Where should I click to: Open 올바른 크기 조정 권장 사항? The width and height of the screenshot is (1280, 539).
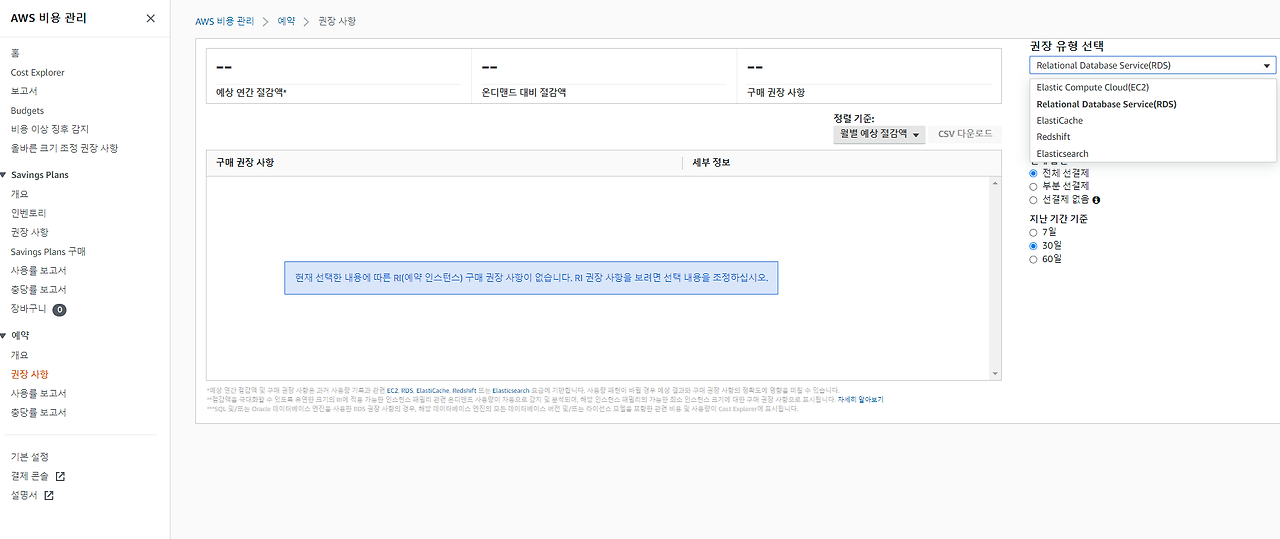coord(64,148)
